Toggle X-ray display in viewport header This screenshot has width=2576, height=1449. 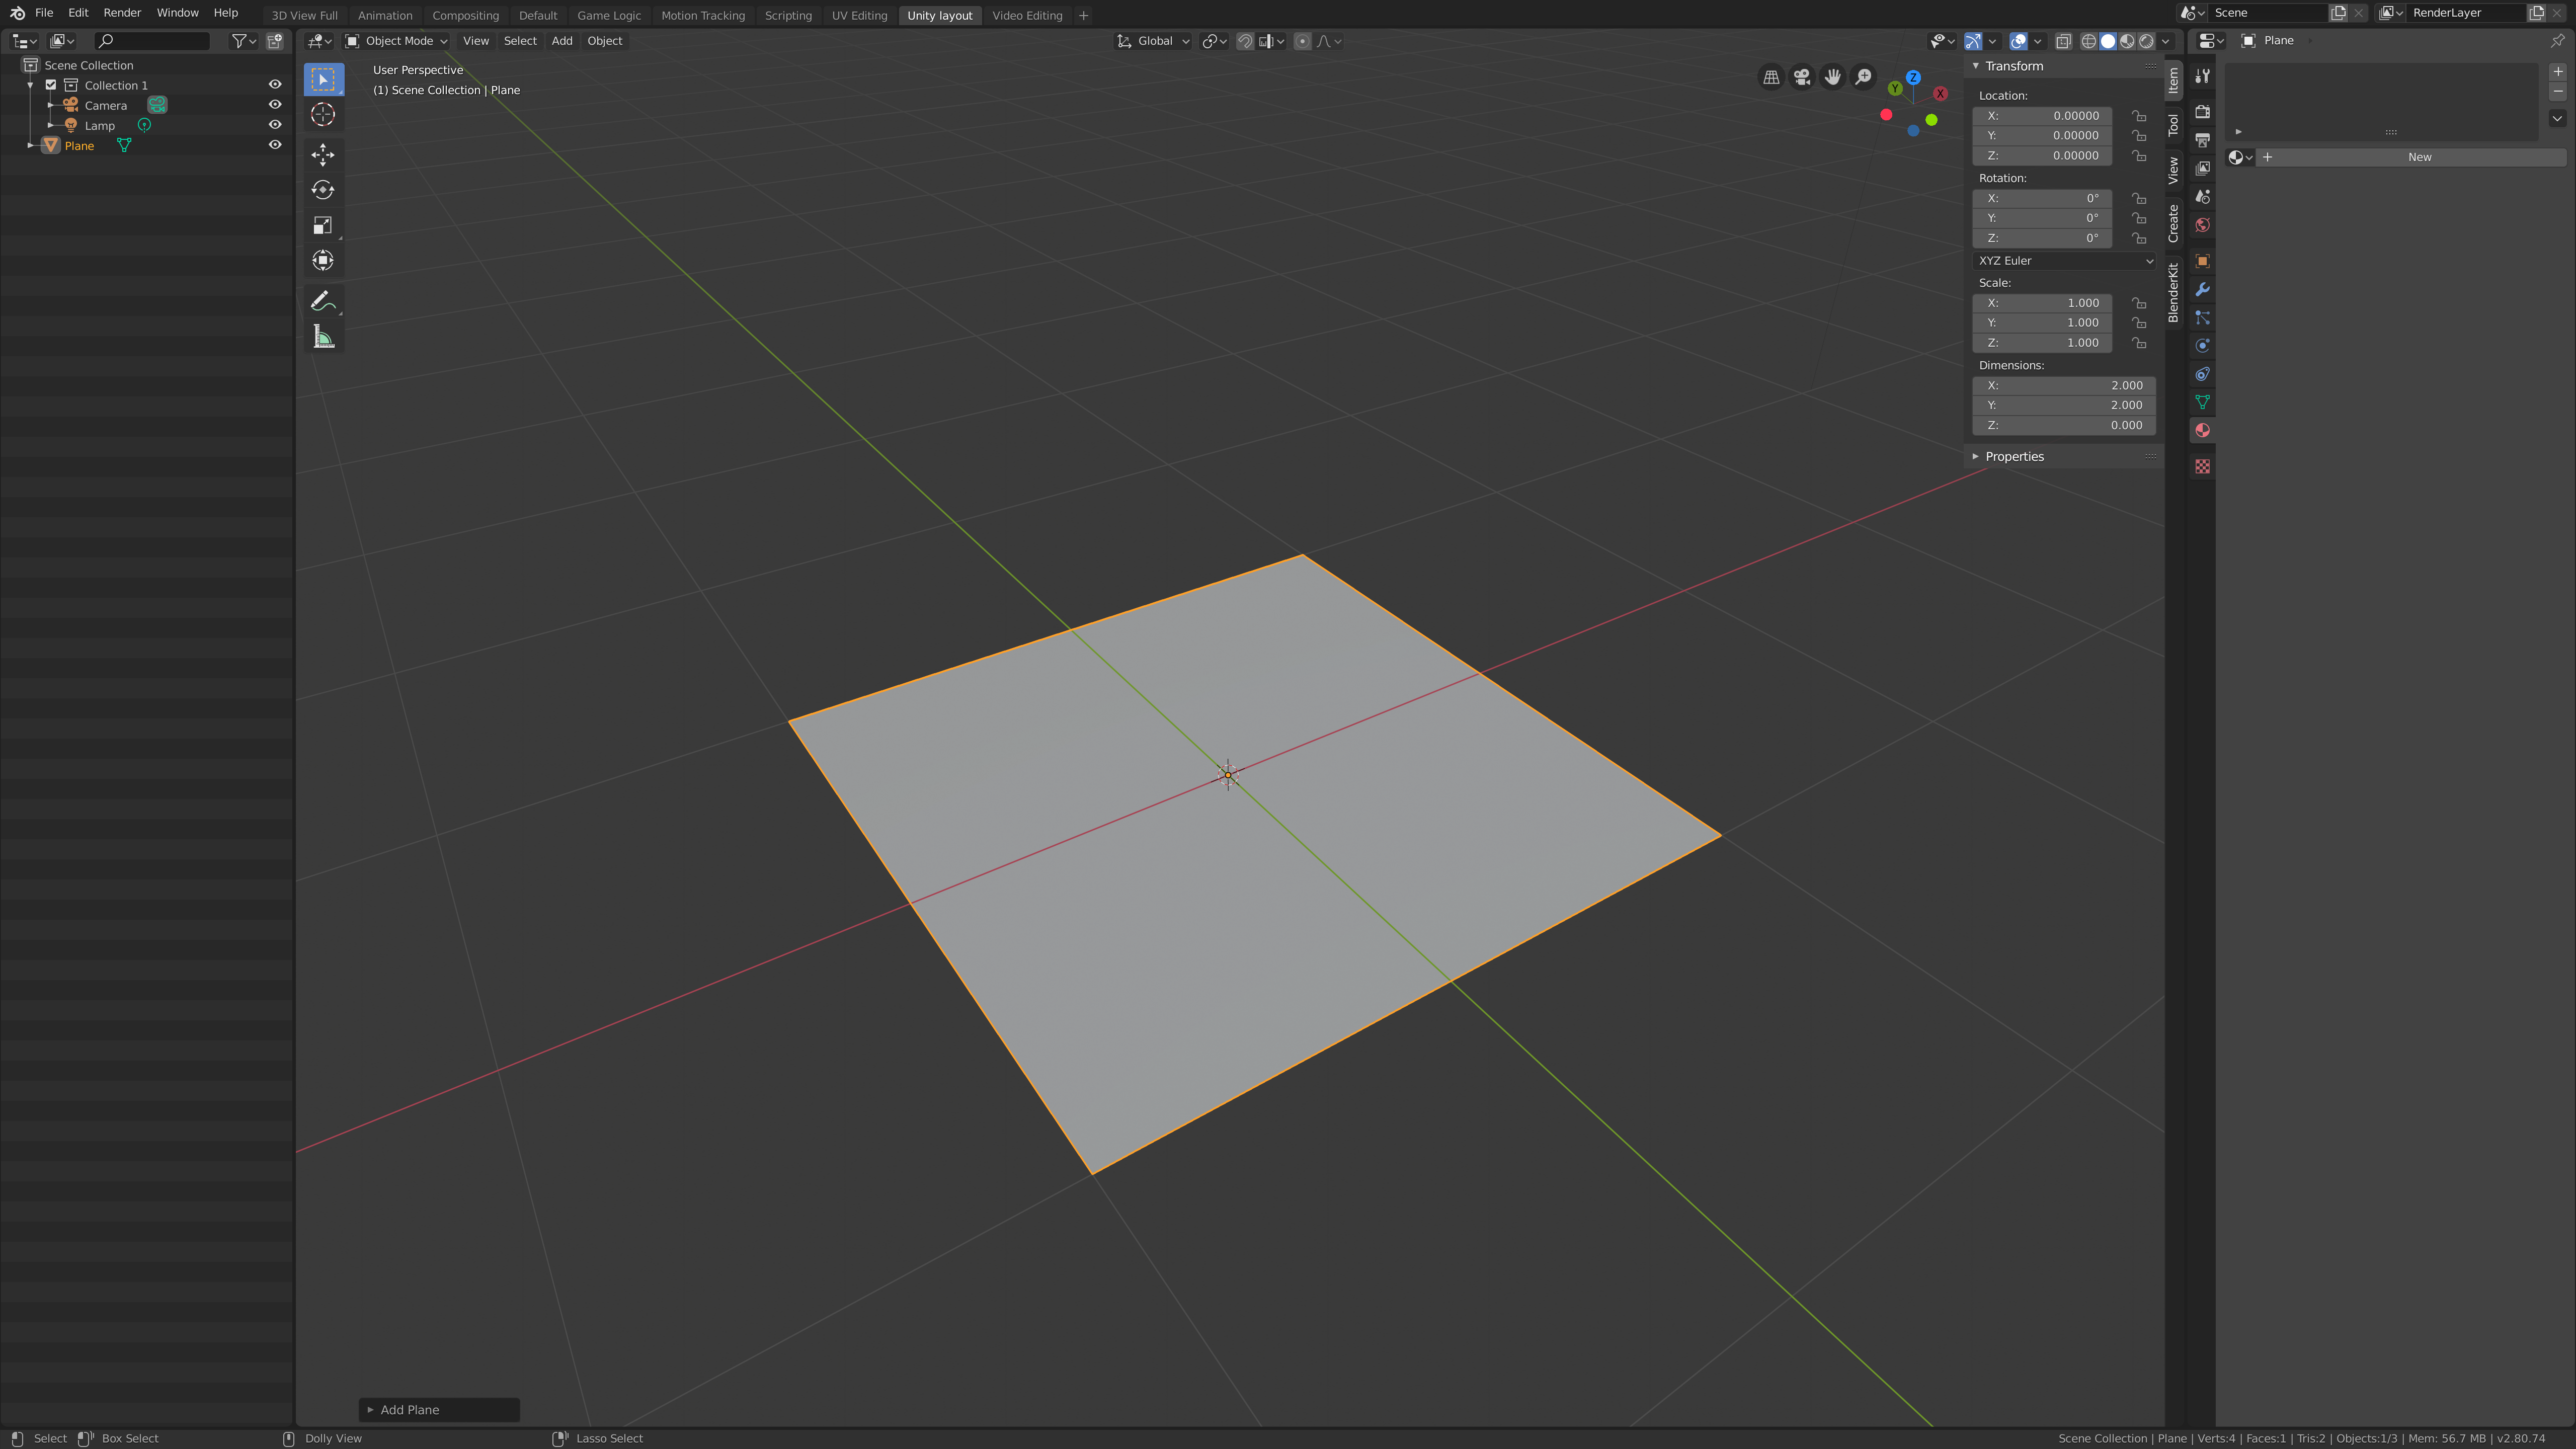(x=2063, y=41)
